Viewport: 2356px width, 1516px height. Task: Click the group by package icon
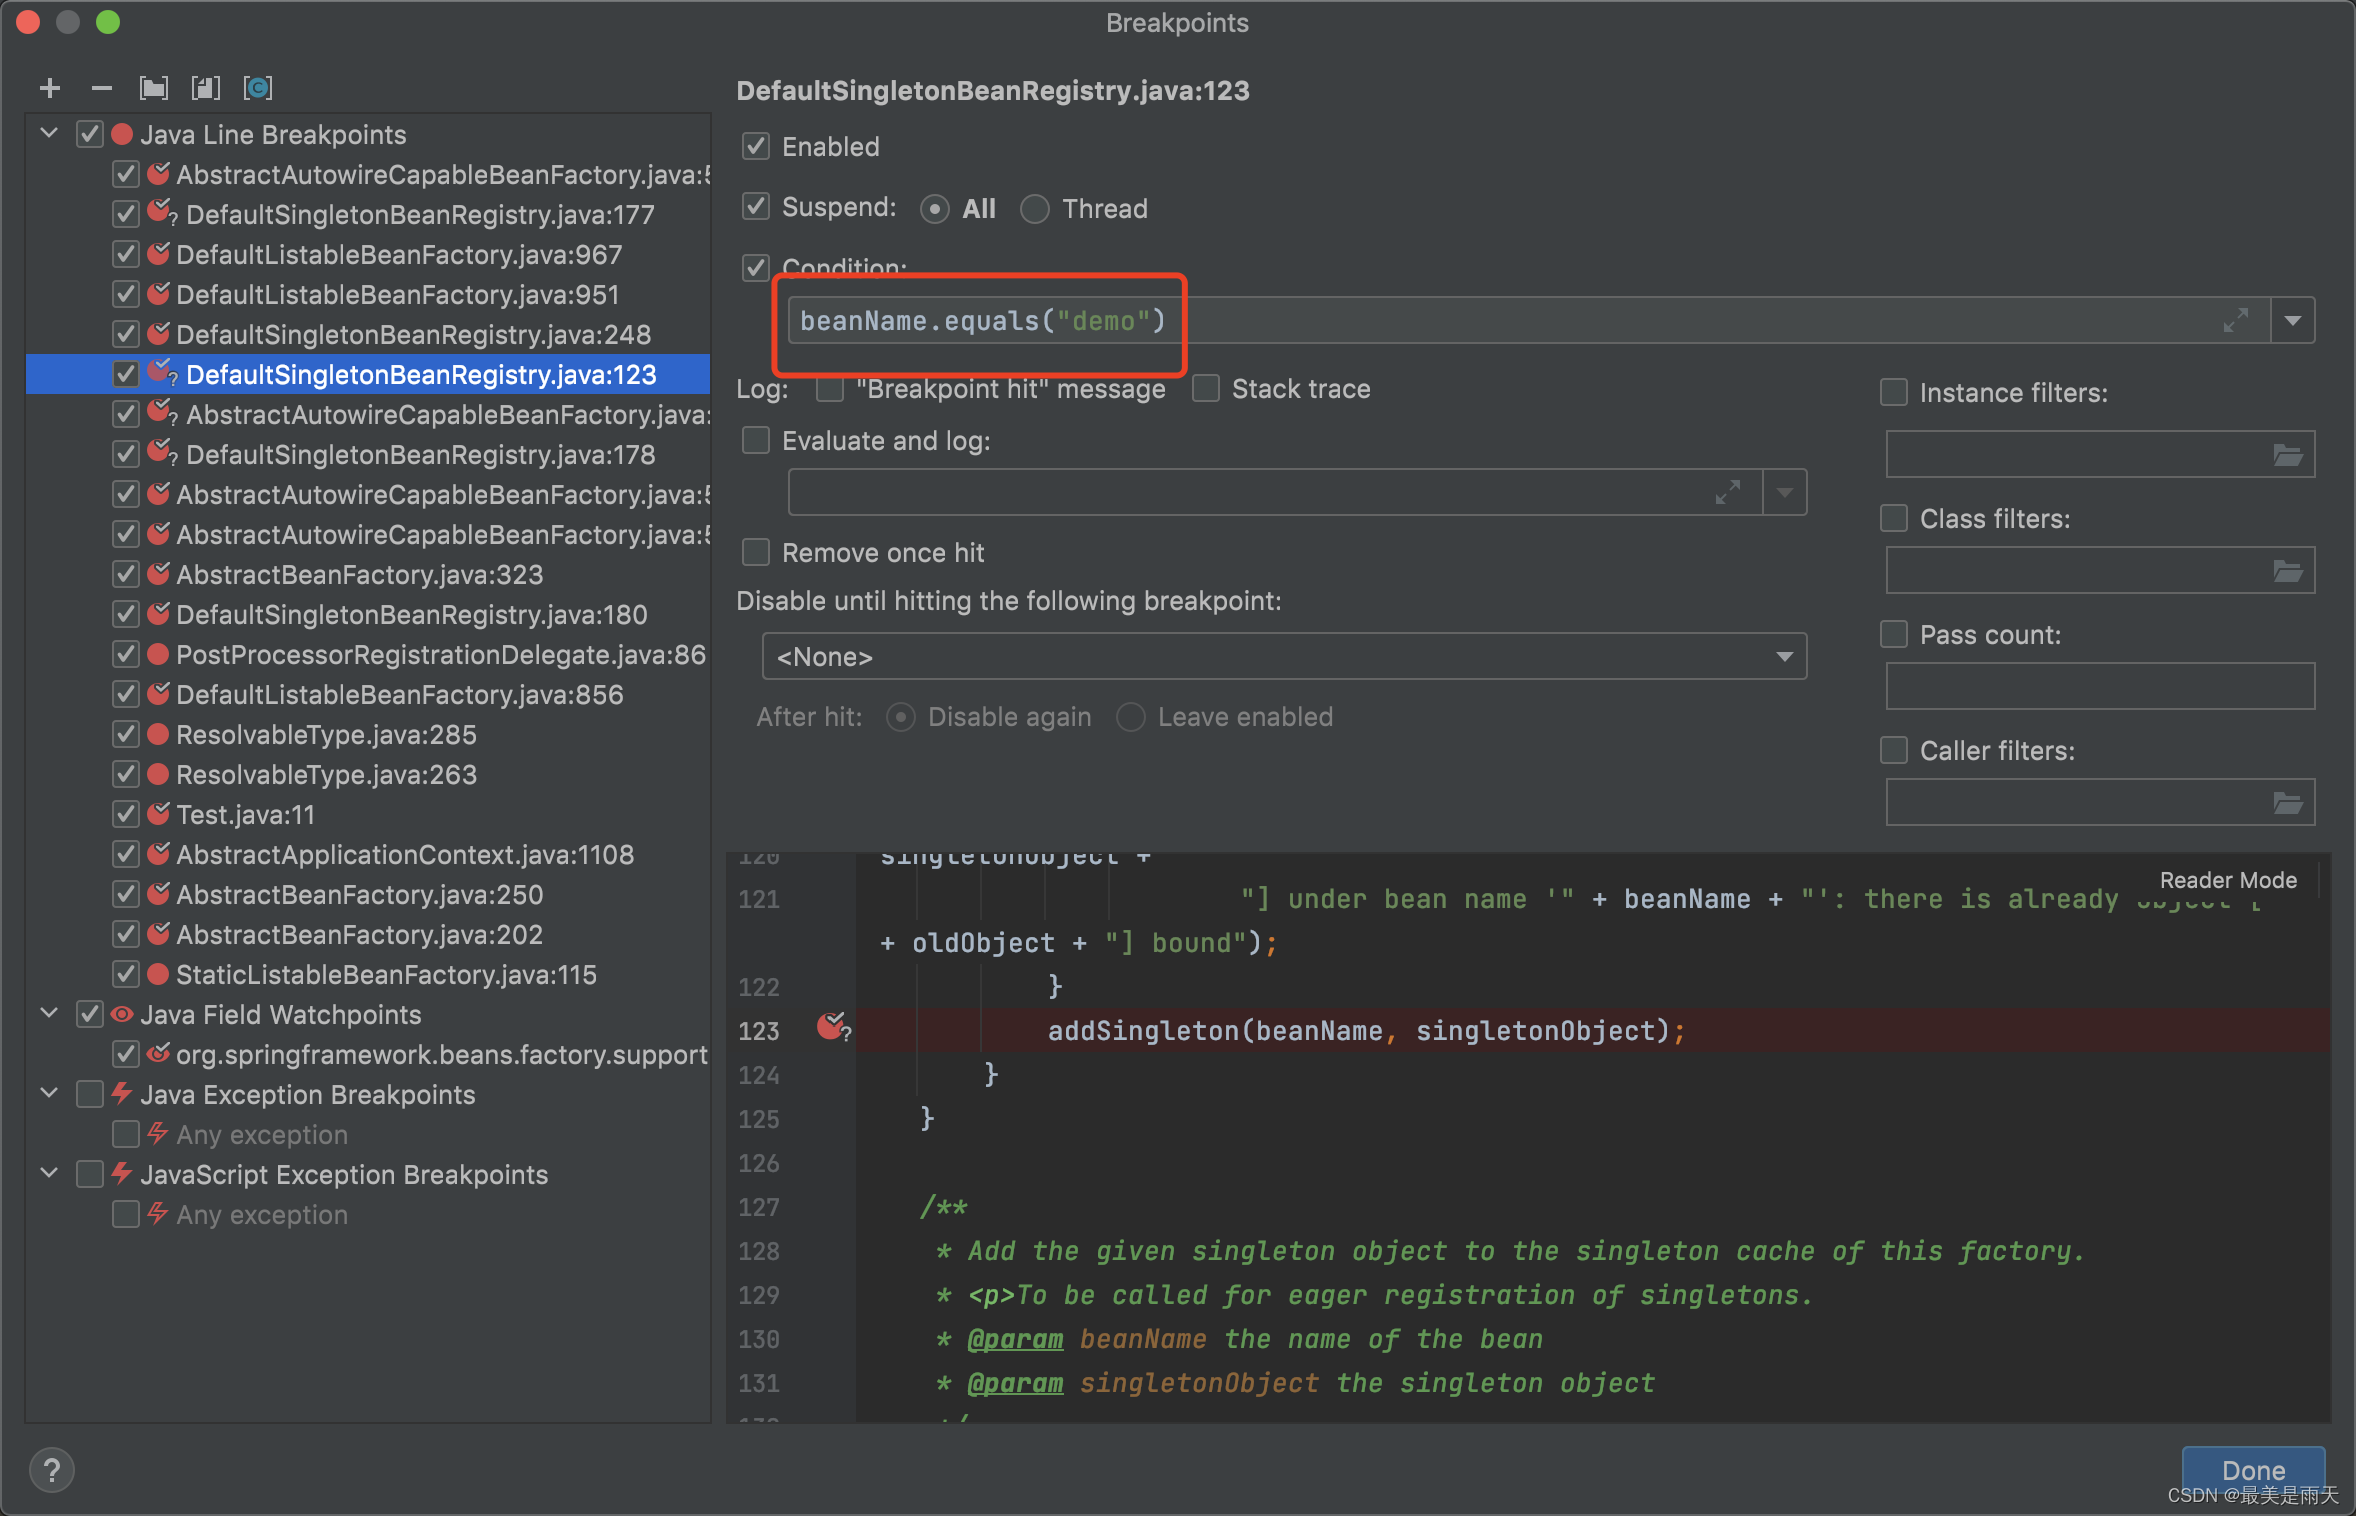154,88
